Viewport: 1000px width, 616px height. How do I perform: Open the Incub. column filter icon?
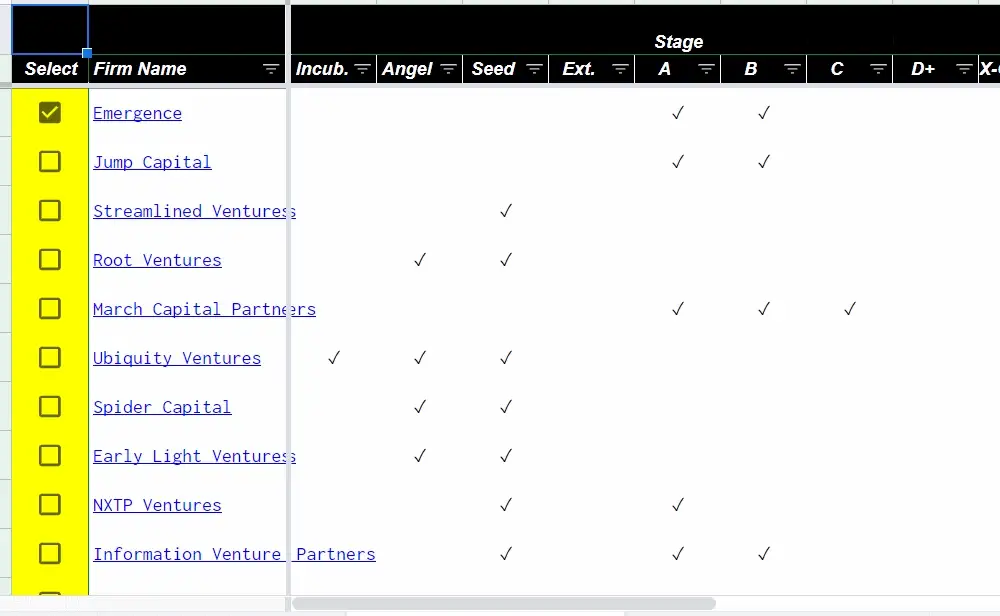[362, 69]
